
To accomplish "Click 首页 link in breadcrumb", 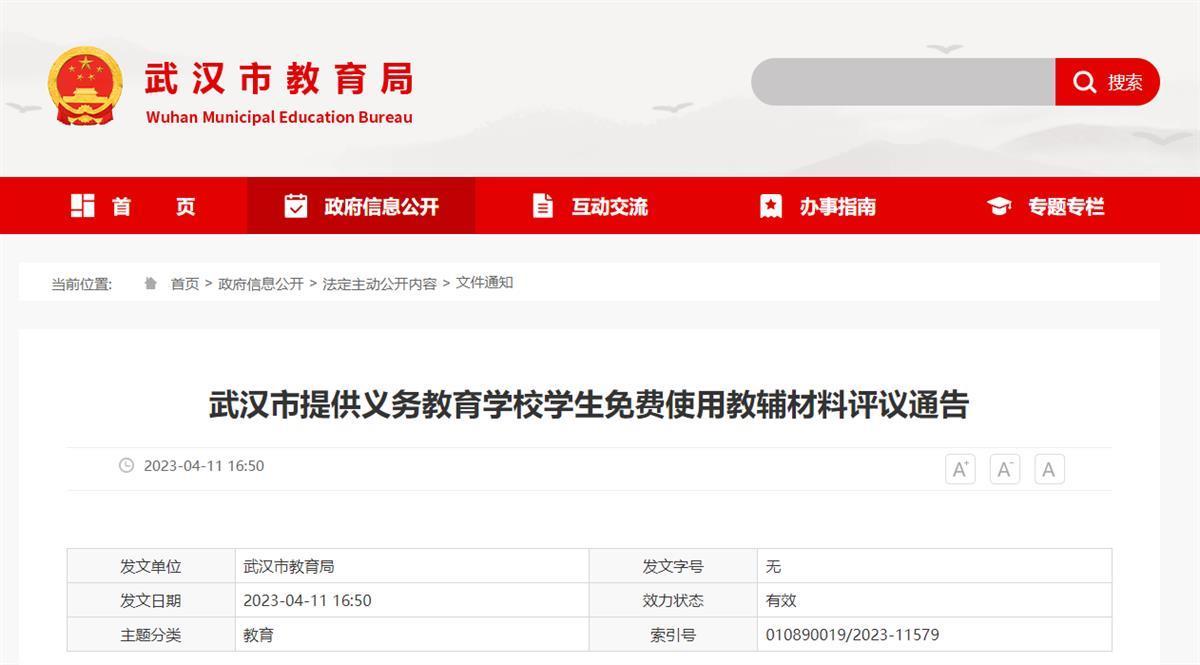I will (185, 284).
